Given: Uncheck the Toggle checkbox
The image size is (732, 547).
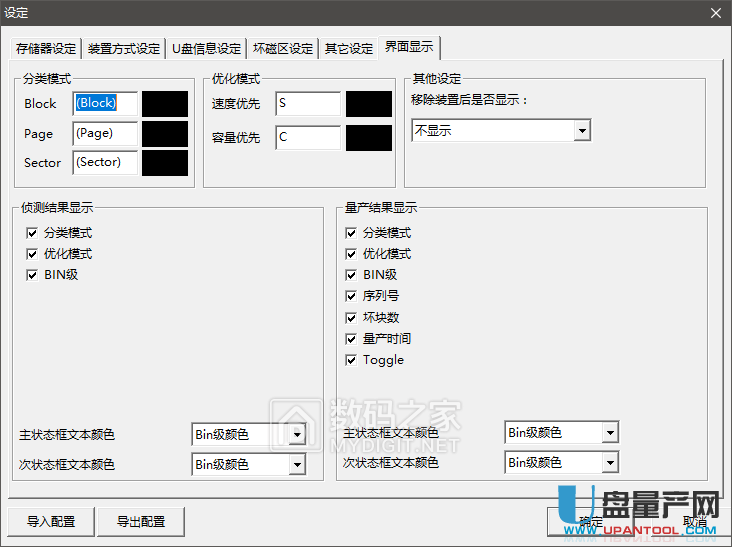Looking at the screenshot, I should pyautogui.click(x=351, y=360).
